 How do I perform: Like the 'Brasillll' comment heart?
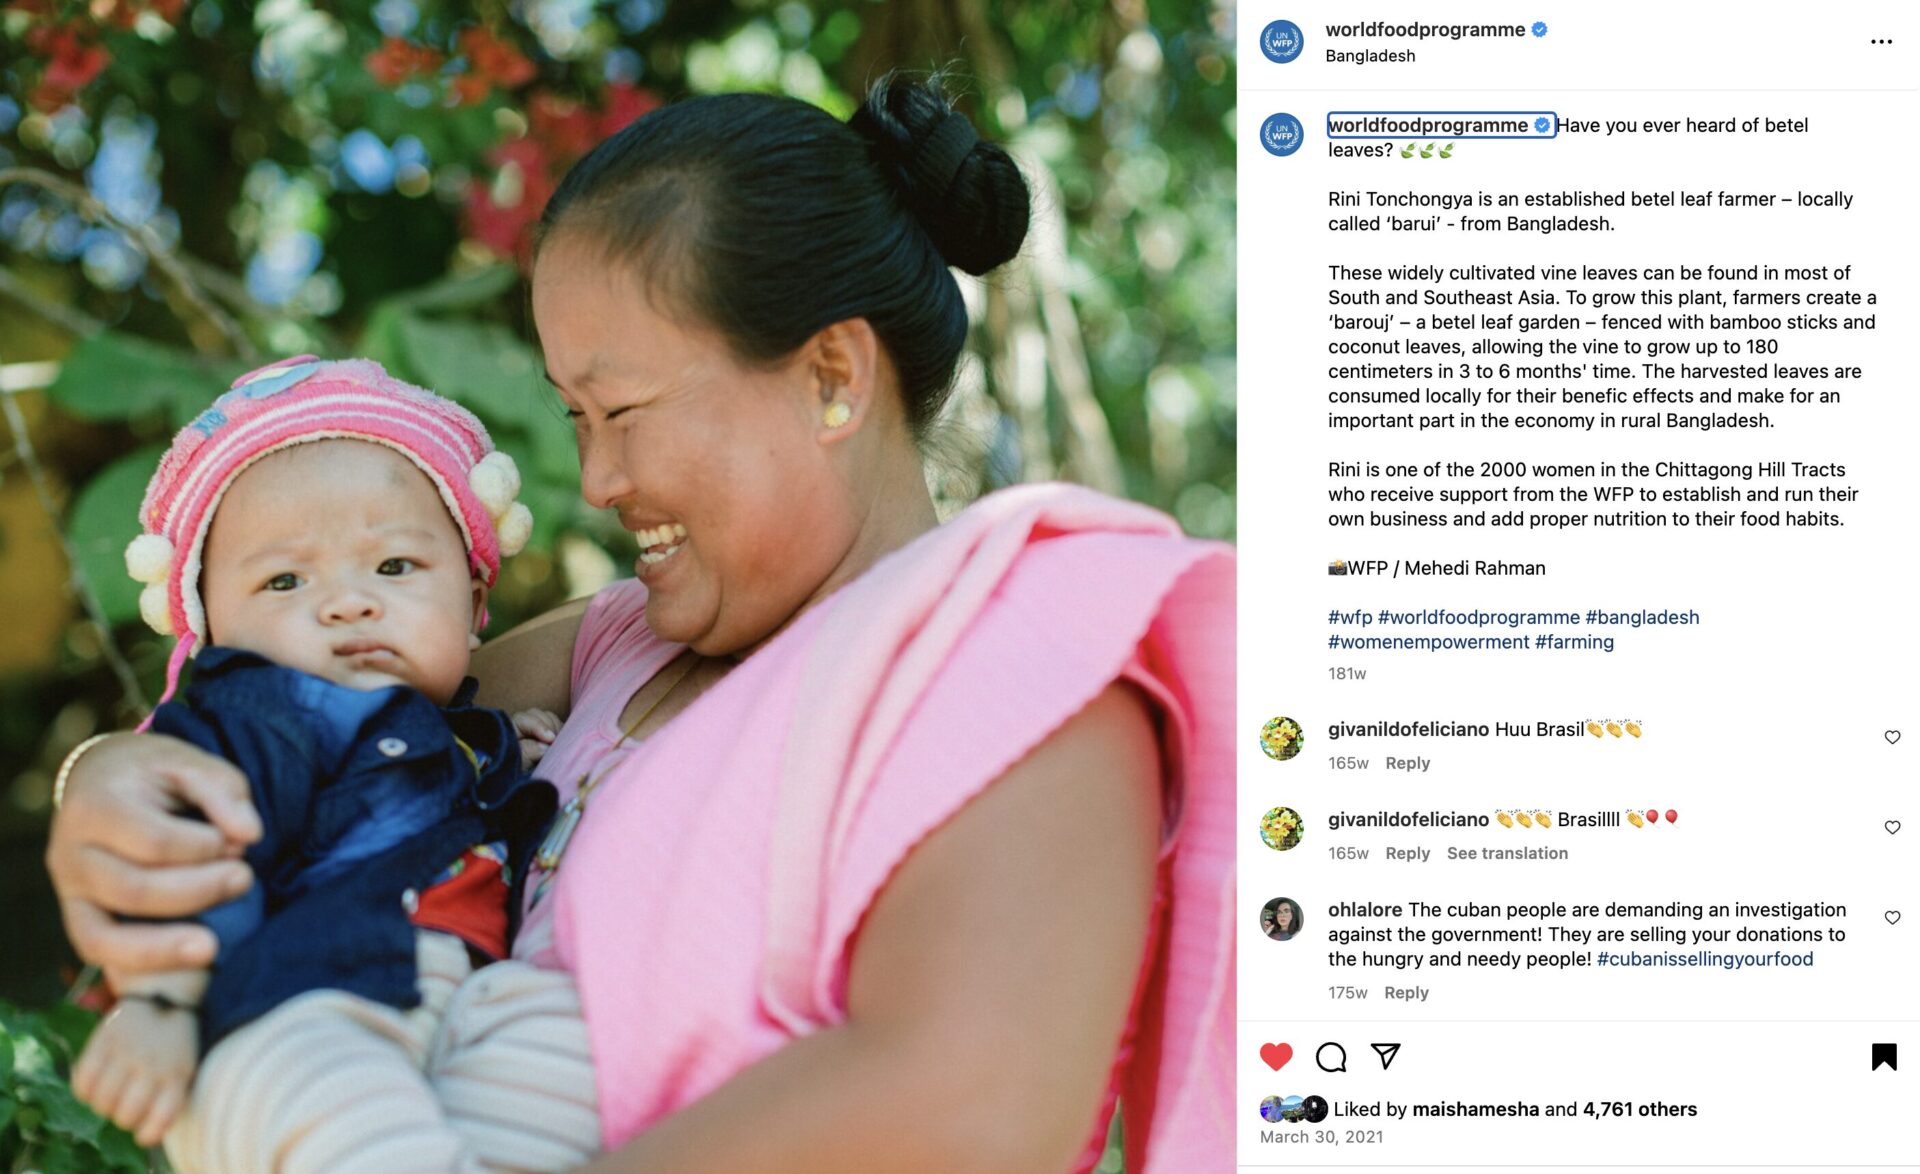[x=1892, y=827]
